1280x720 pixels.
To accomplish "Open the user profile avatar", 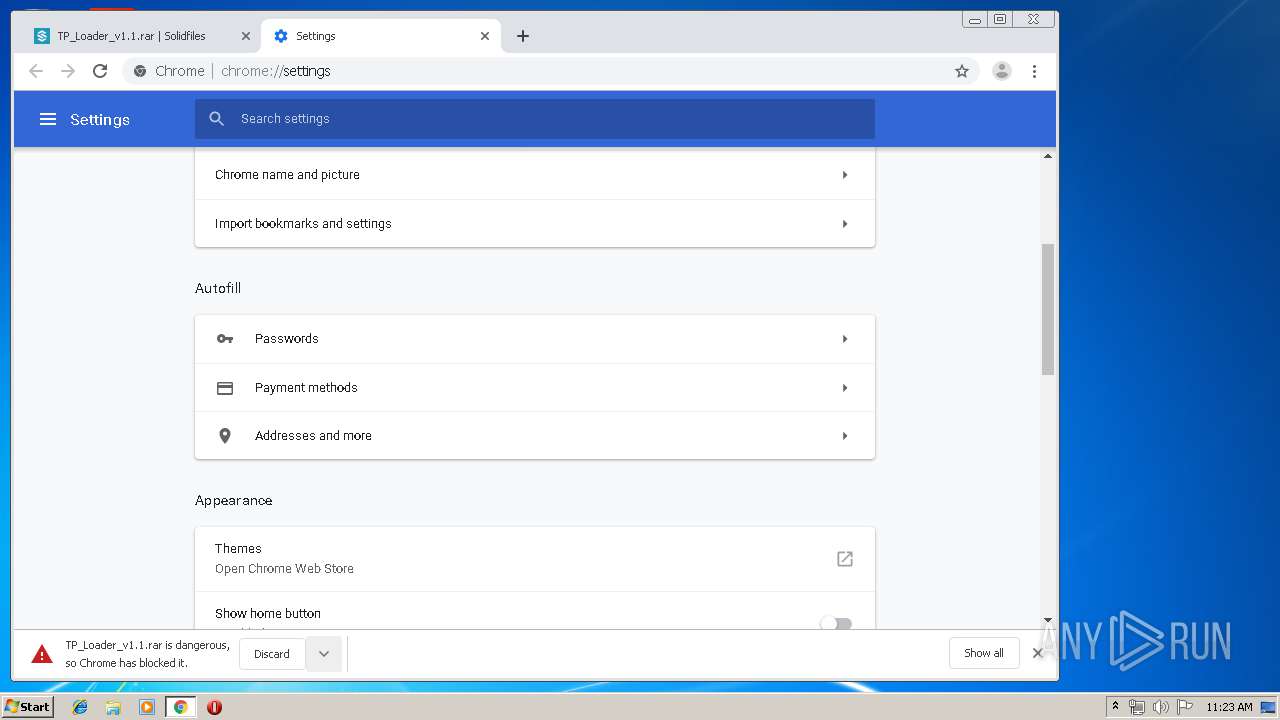I will coord(1001,71).
